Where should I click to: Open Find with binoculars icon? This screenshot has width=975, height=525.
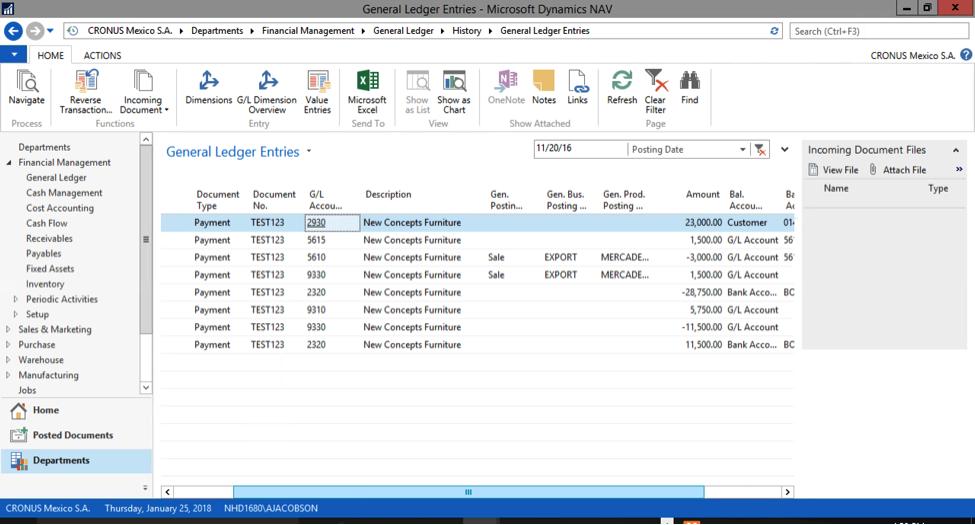pos(690,87)
